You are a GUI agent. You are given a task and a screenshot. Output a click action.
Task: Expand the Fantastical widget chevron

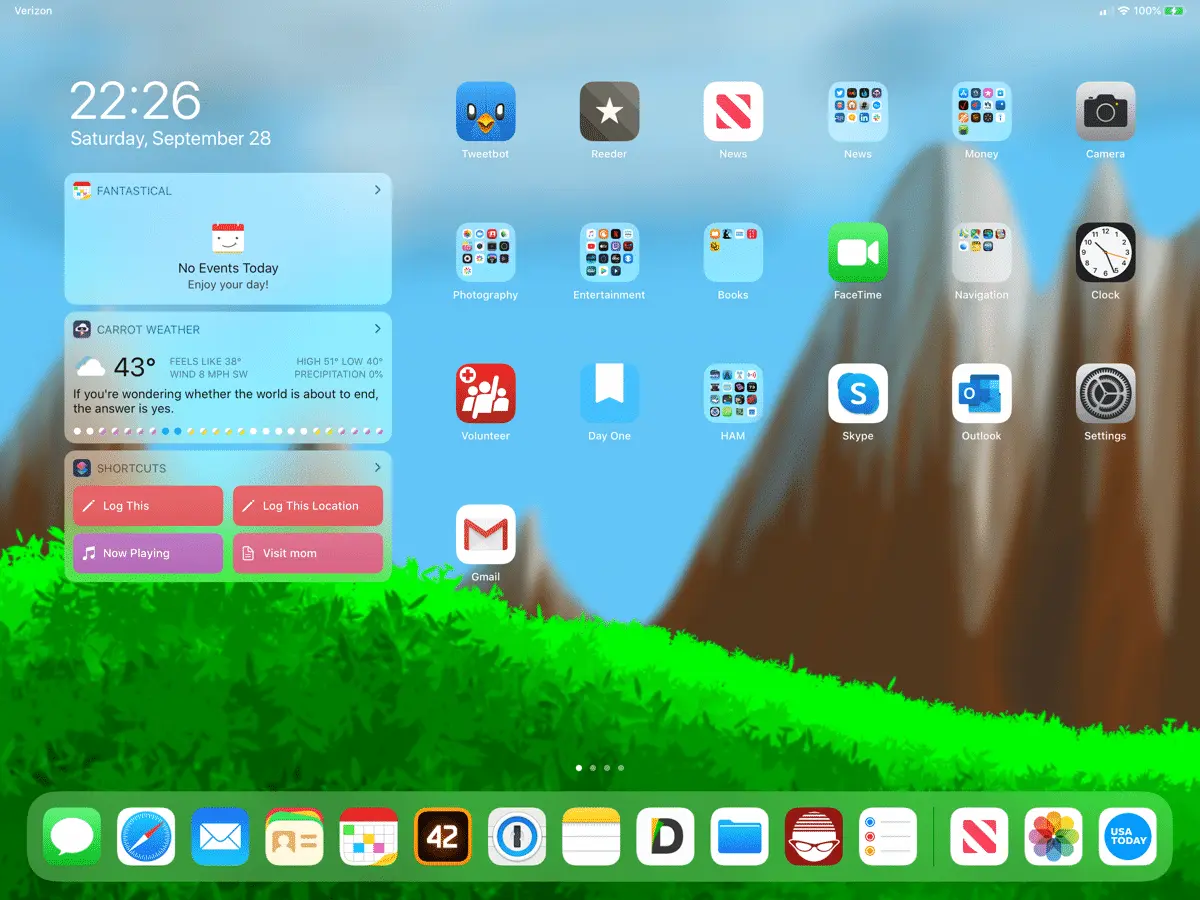coord(377,190)
